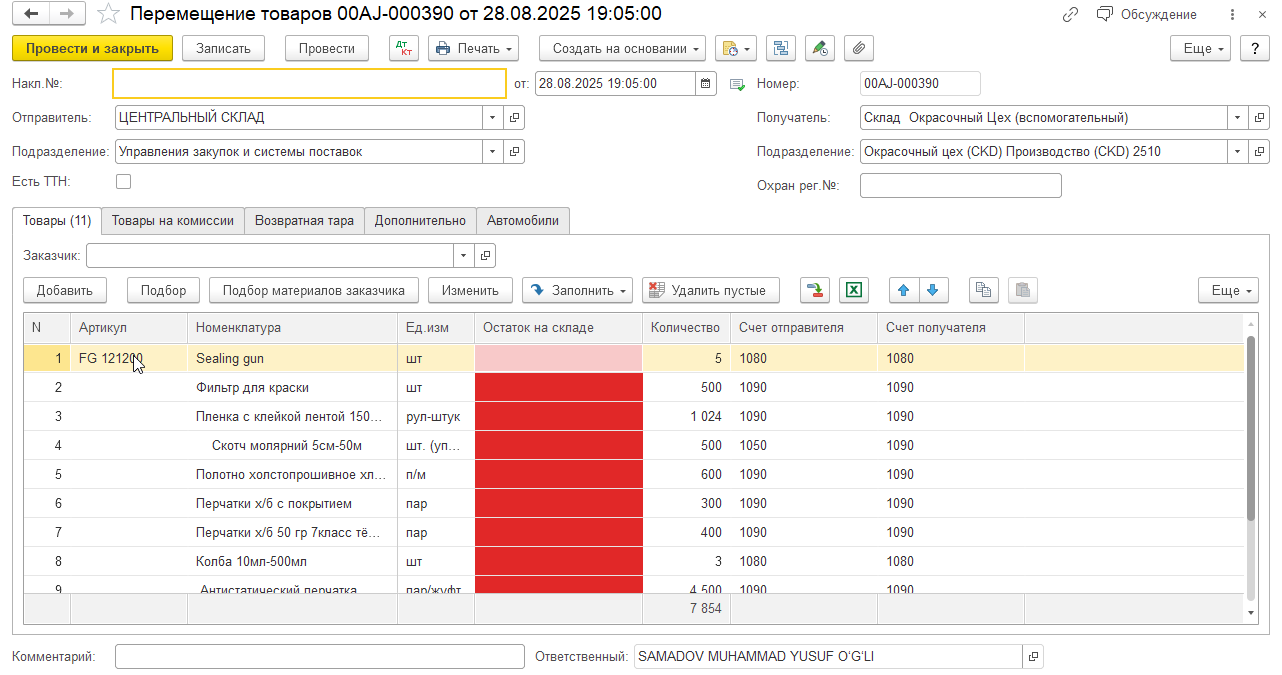1282x675 pixels.
Task: Open the top Еще menu
Action: coord(1201,48)
